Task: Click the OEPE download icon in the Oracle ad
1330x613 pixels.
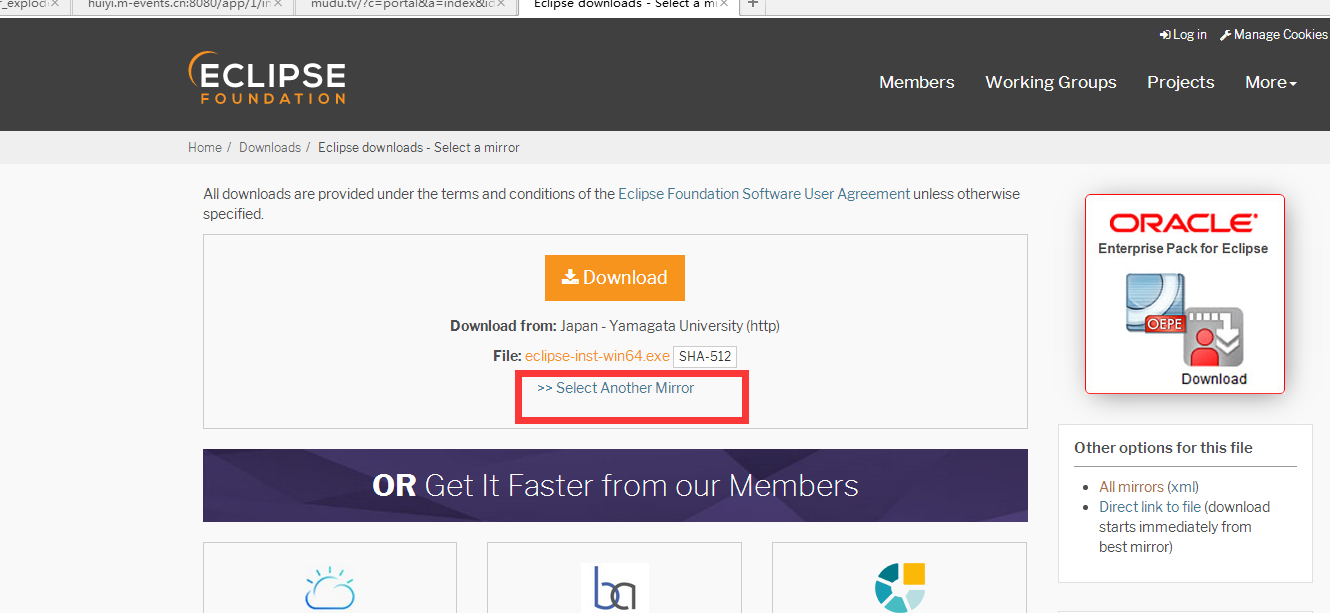Action: 1185,320
